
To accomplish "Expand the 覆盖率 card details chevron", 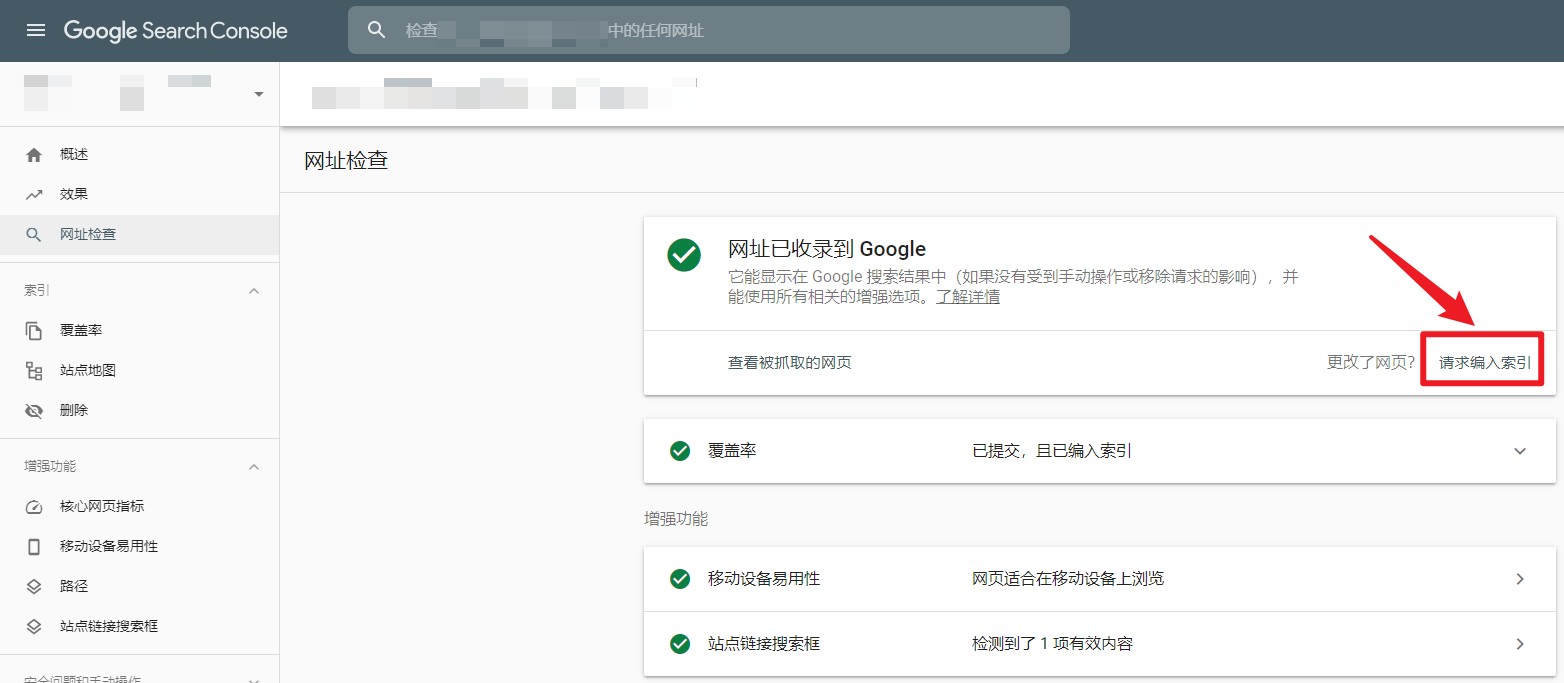I will pos(1520,451).
